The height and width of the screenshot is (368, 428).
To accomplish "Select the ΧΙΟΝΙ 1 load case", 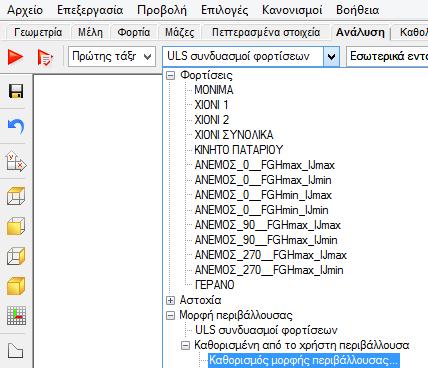I will point(211,105).
